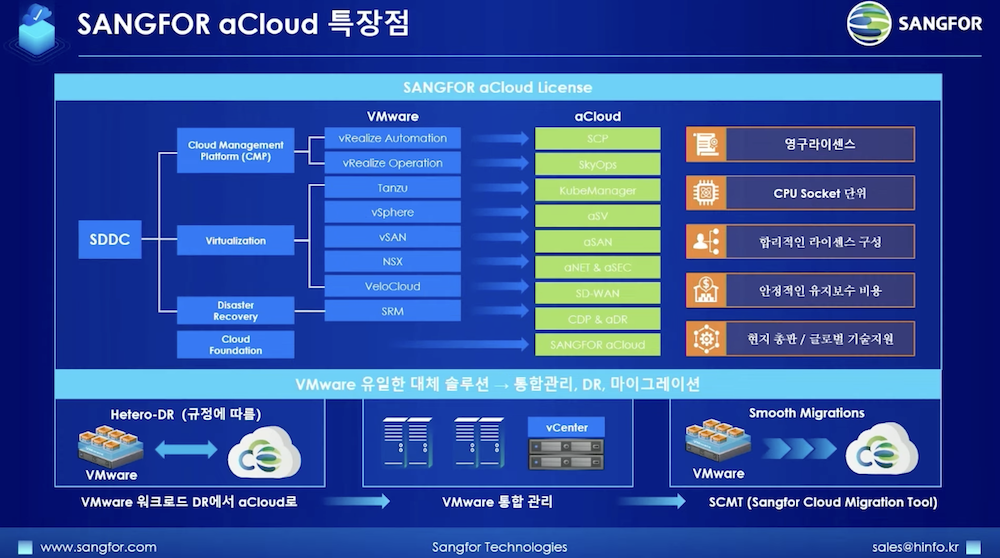The image size is (1000, 558).
Task: Click the triple chevron migration arrows
Action: pos(799,448)
